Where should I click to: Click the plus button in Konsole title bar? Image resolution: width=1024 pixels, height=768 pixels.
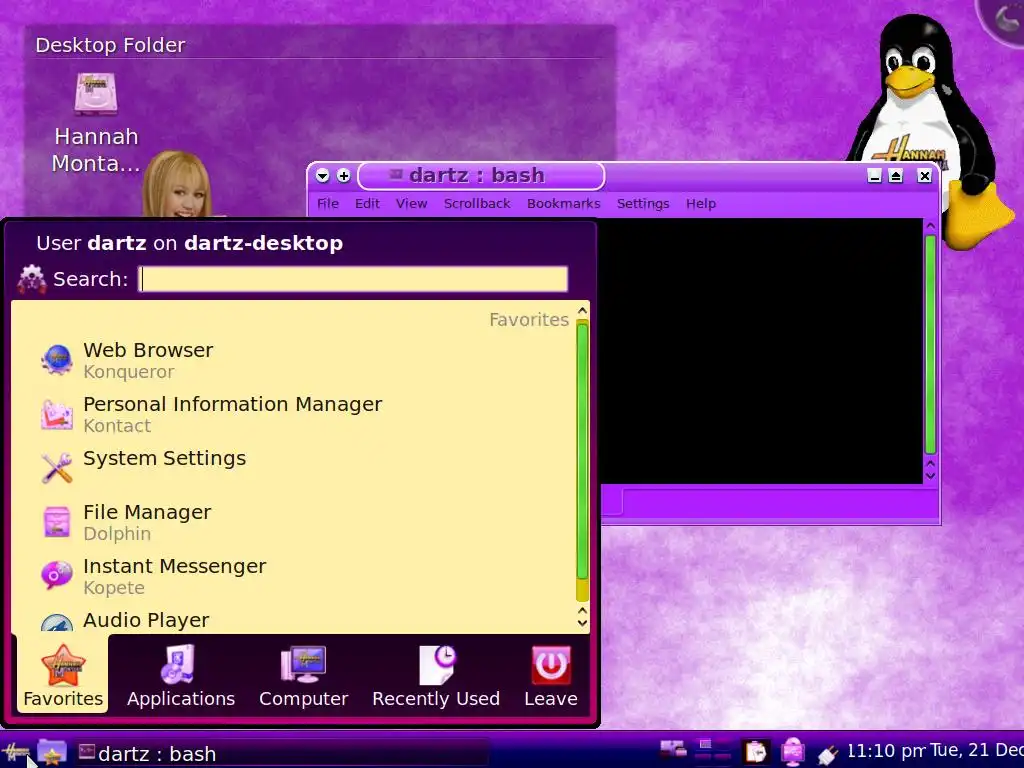(x=344, y=176)
